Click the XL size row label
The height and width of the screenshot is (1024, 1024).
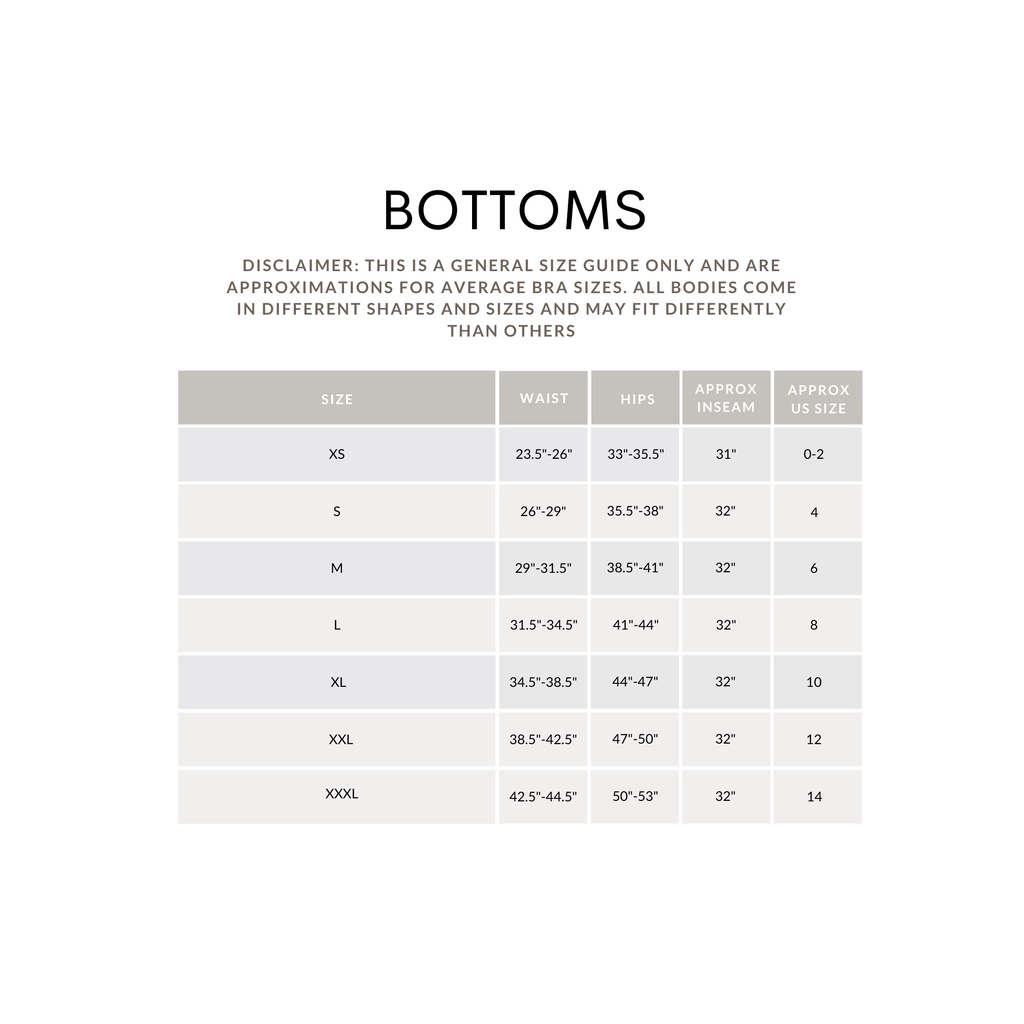pyautogui.click(x=337, y=682)
